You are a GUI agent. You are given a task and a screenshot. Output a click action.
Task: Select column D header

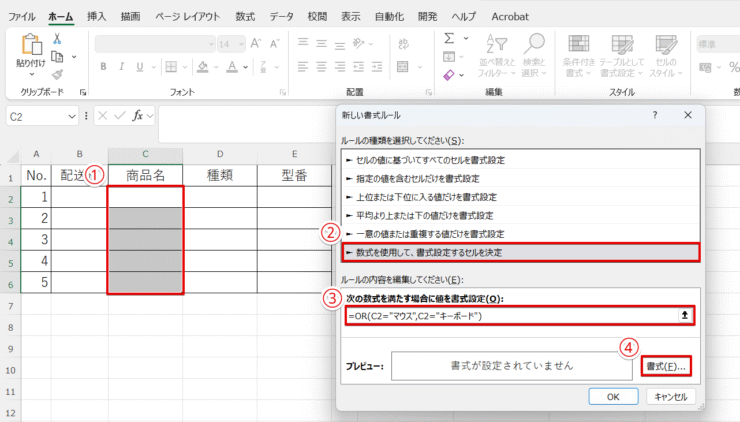point(220,154)
